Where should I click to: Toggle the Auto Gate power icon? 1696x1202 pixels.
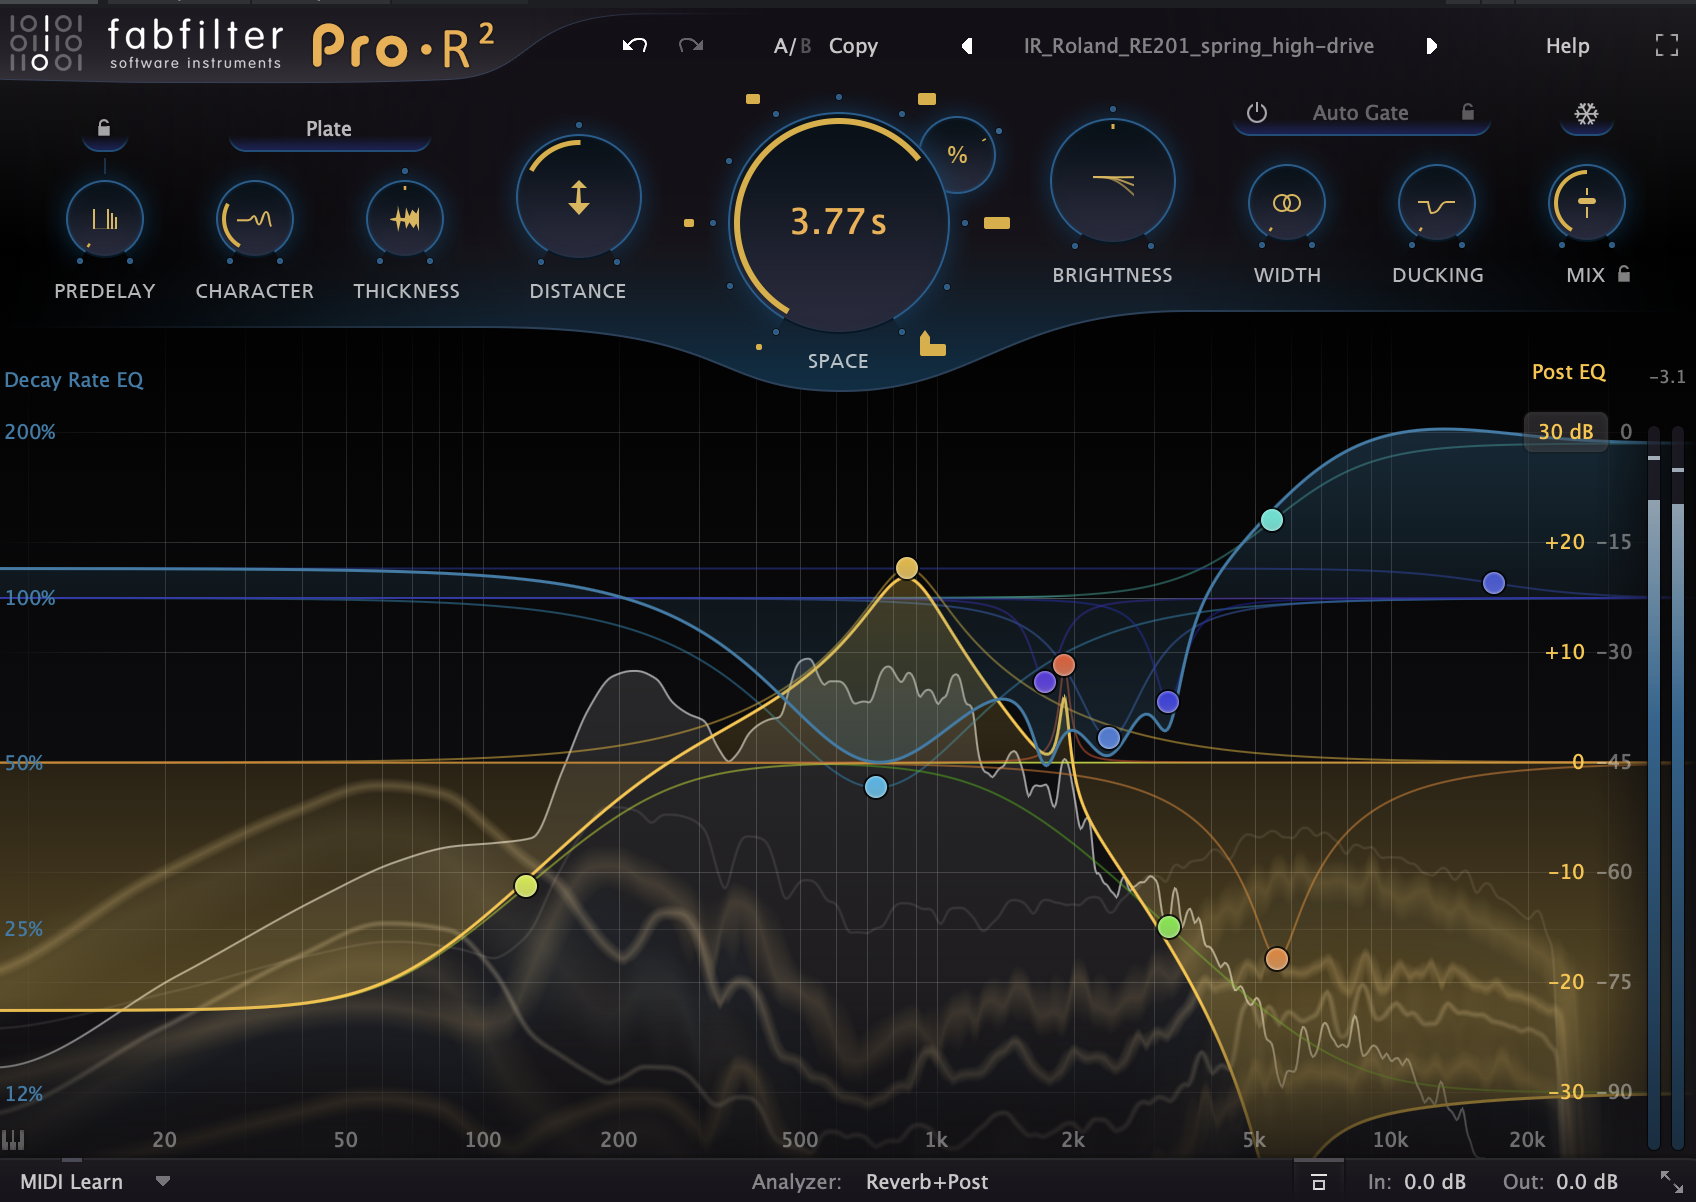(1257, 113)
